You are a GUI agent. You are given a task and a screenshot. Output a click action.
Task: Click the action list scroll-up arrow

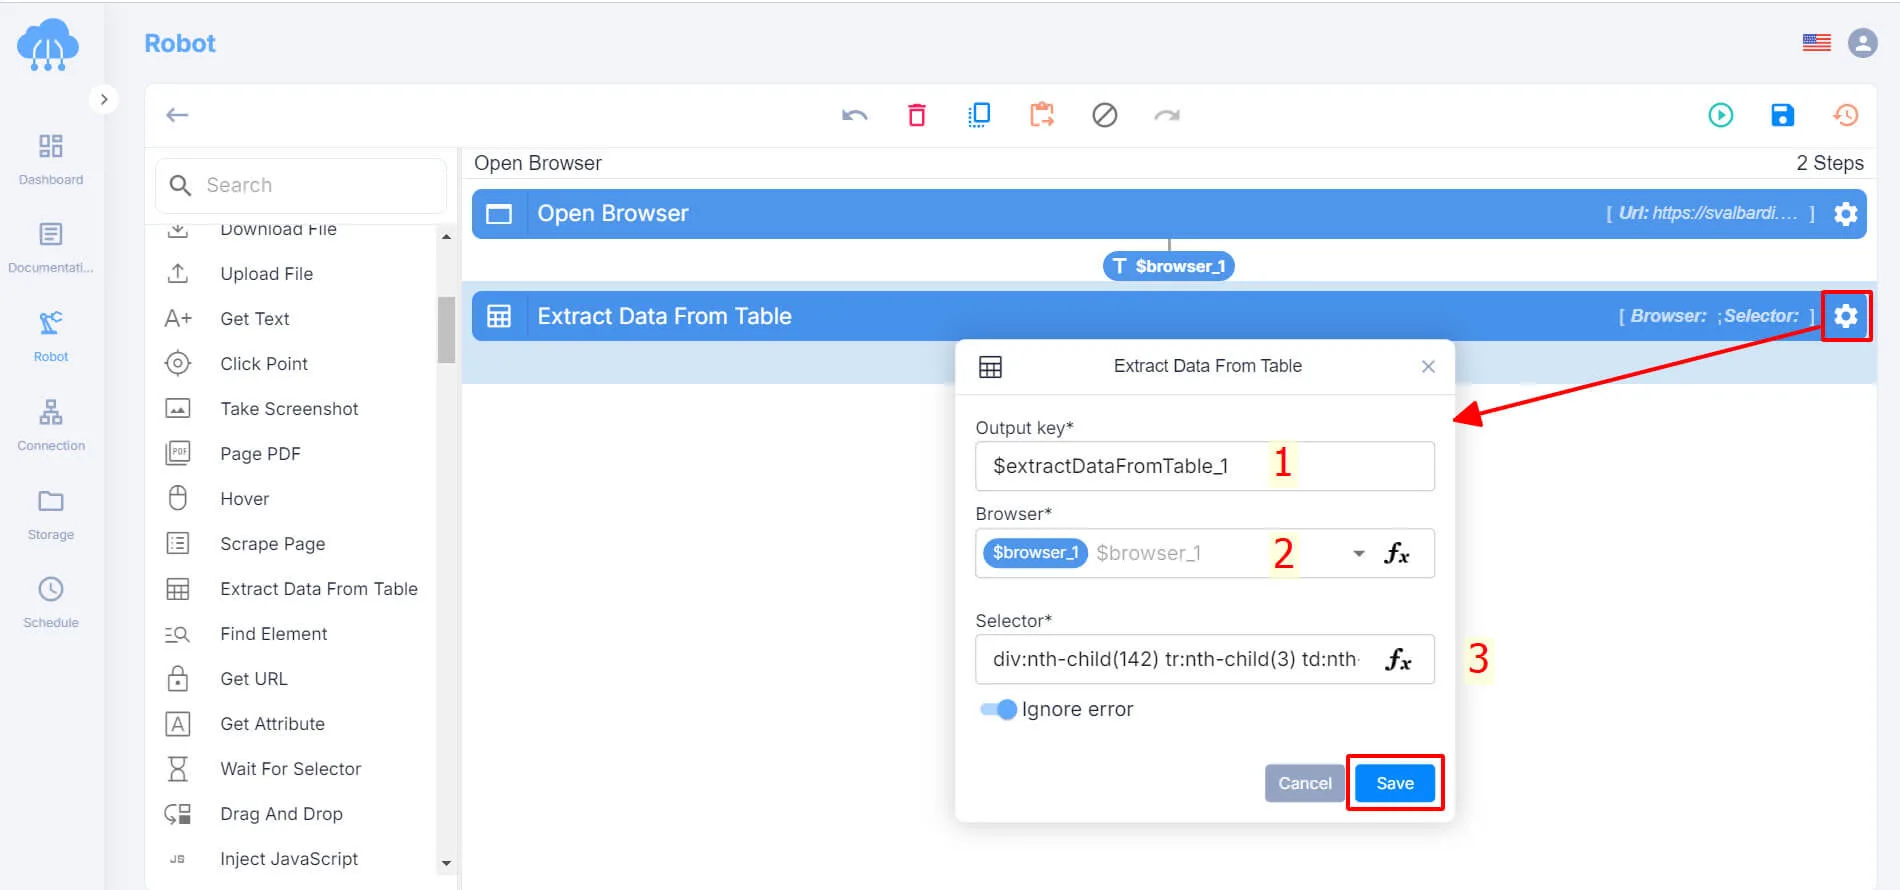point(446,237)
